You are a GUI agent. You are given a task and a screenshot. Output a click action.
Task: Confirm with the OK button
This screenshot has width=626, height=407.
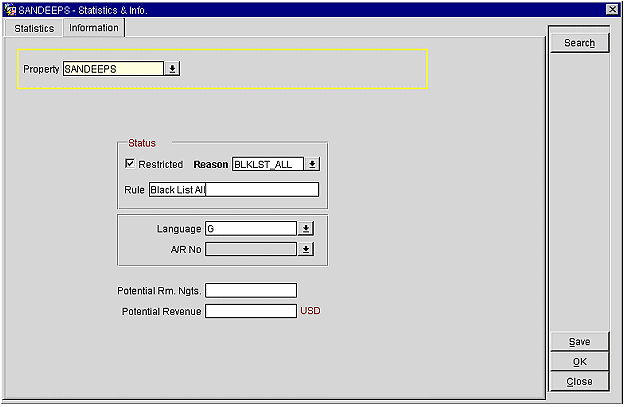pos(579,361)
